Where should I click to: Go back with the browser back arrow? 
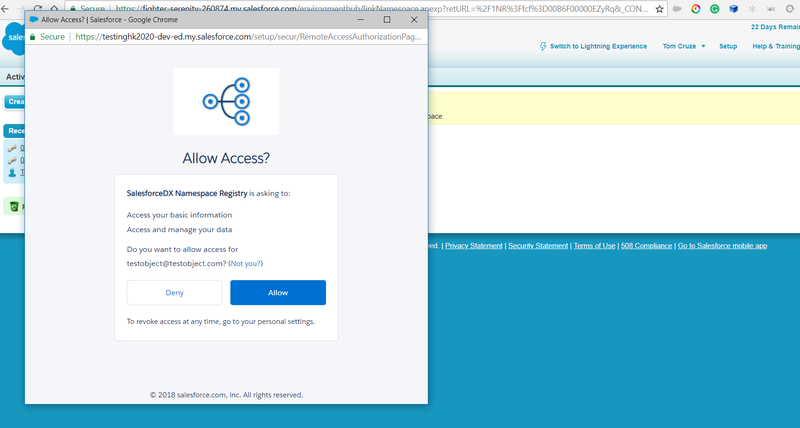click(5, 9)
